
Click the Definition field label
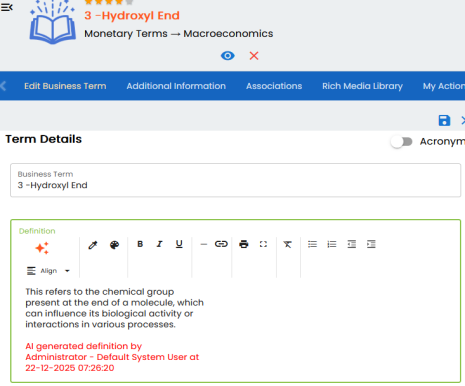click(37, 231)
